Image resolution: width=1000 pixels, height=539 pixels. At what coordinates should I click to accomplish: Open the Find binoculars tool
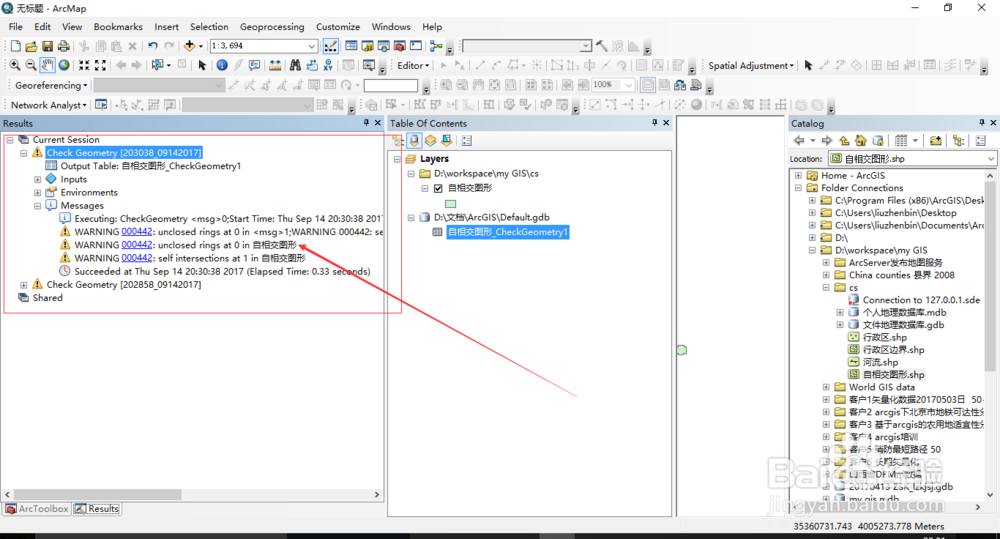(295, 65)
